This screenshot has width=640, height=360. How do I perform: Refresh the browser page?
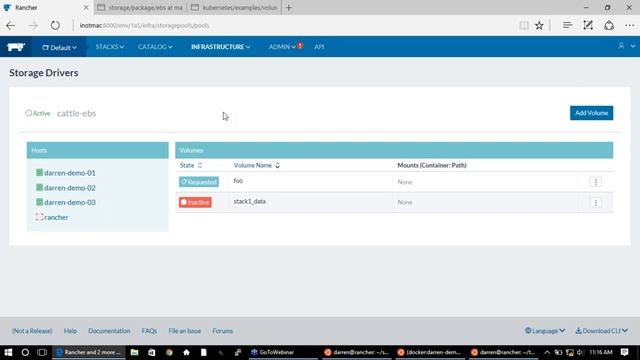tap(55, 25)
